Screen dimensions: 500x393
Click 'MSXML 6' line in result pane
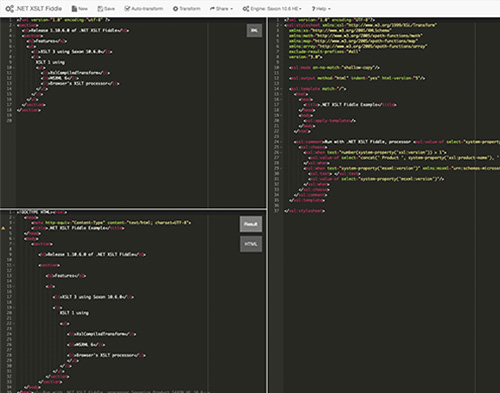pyautogui.click(x=86, y=345)
